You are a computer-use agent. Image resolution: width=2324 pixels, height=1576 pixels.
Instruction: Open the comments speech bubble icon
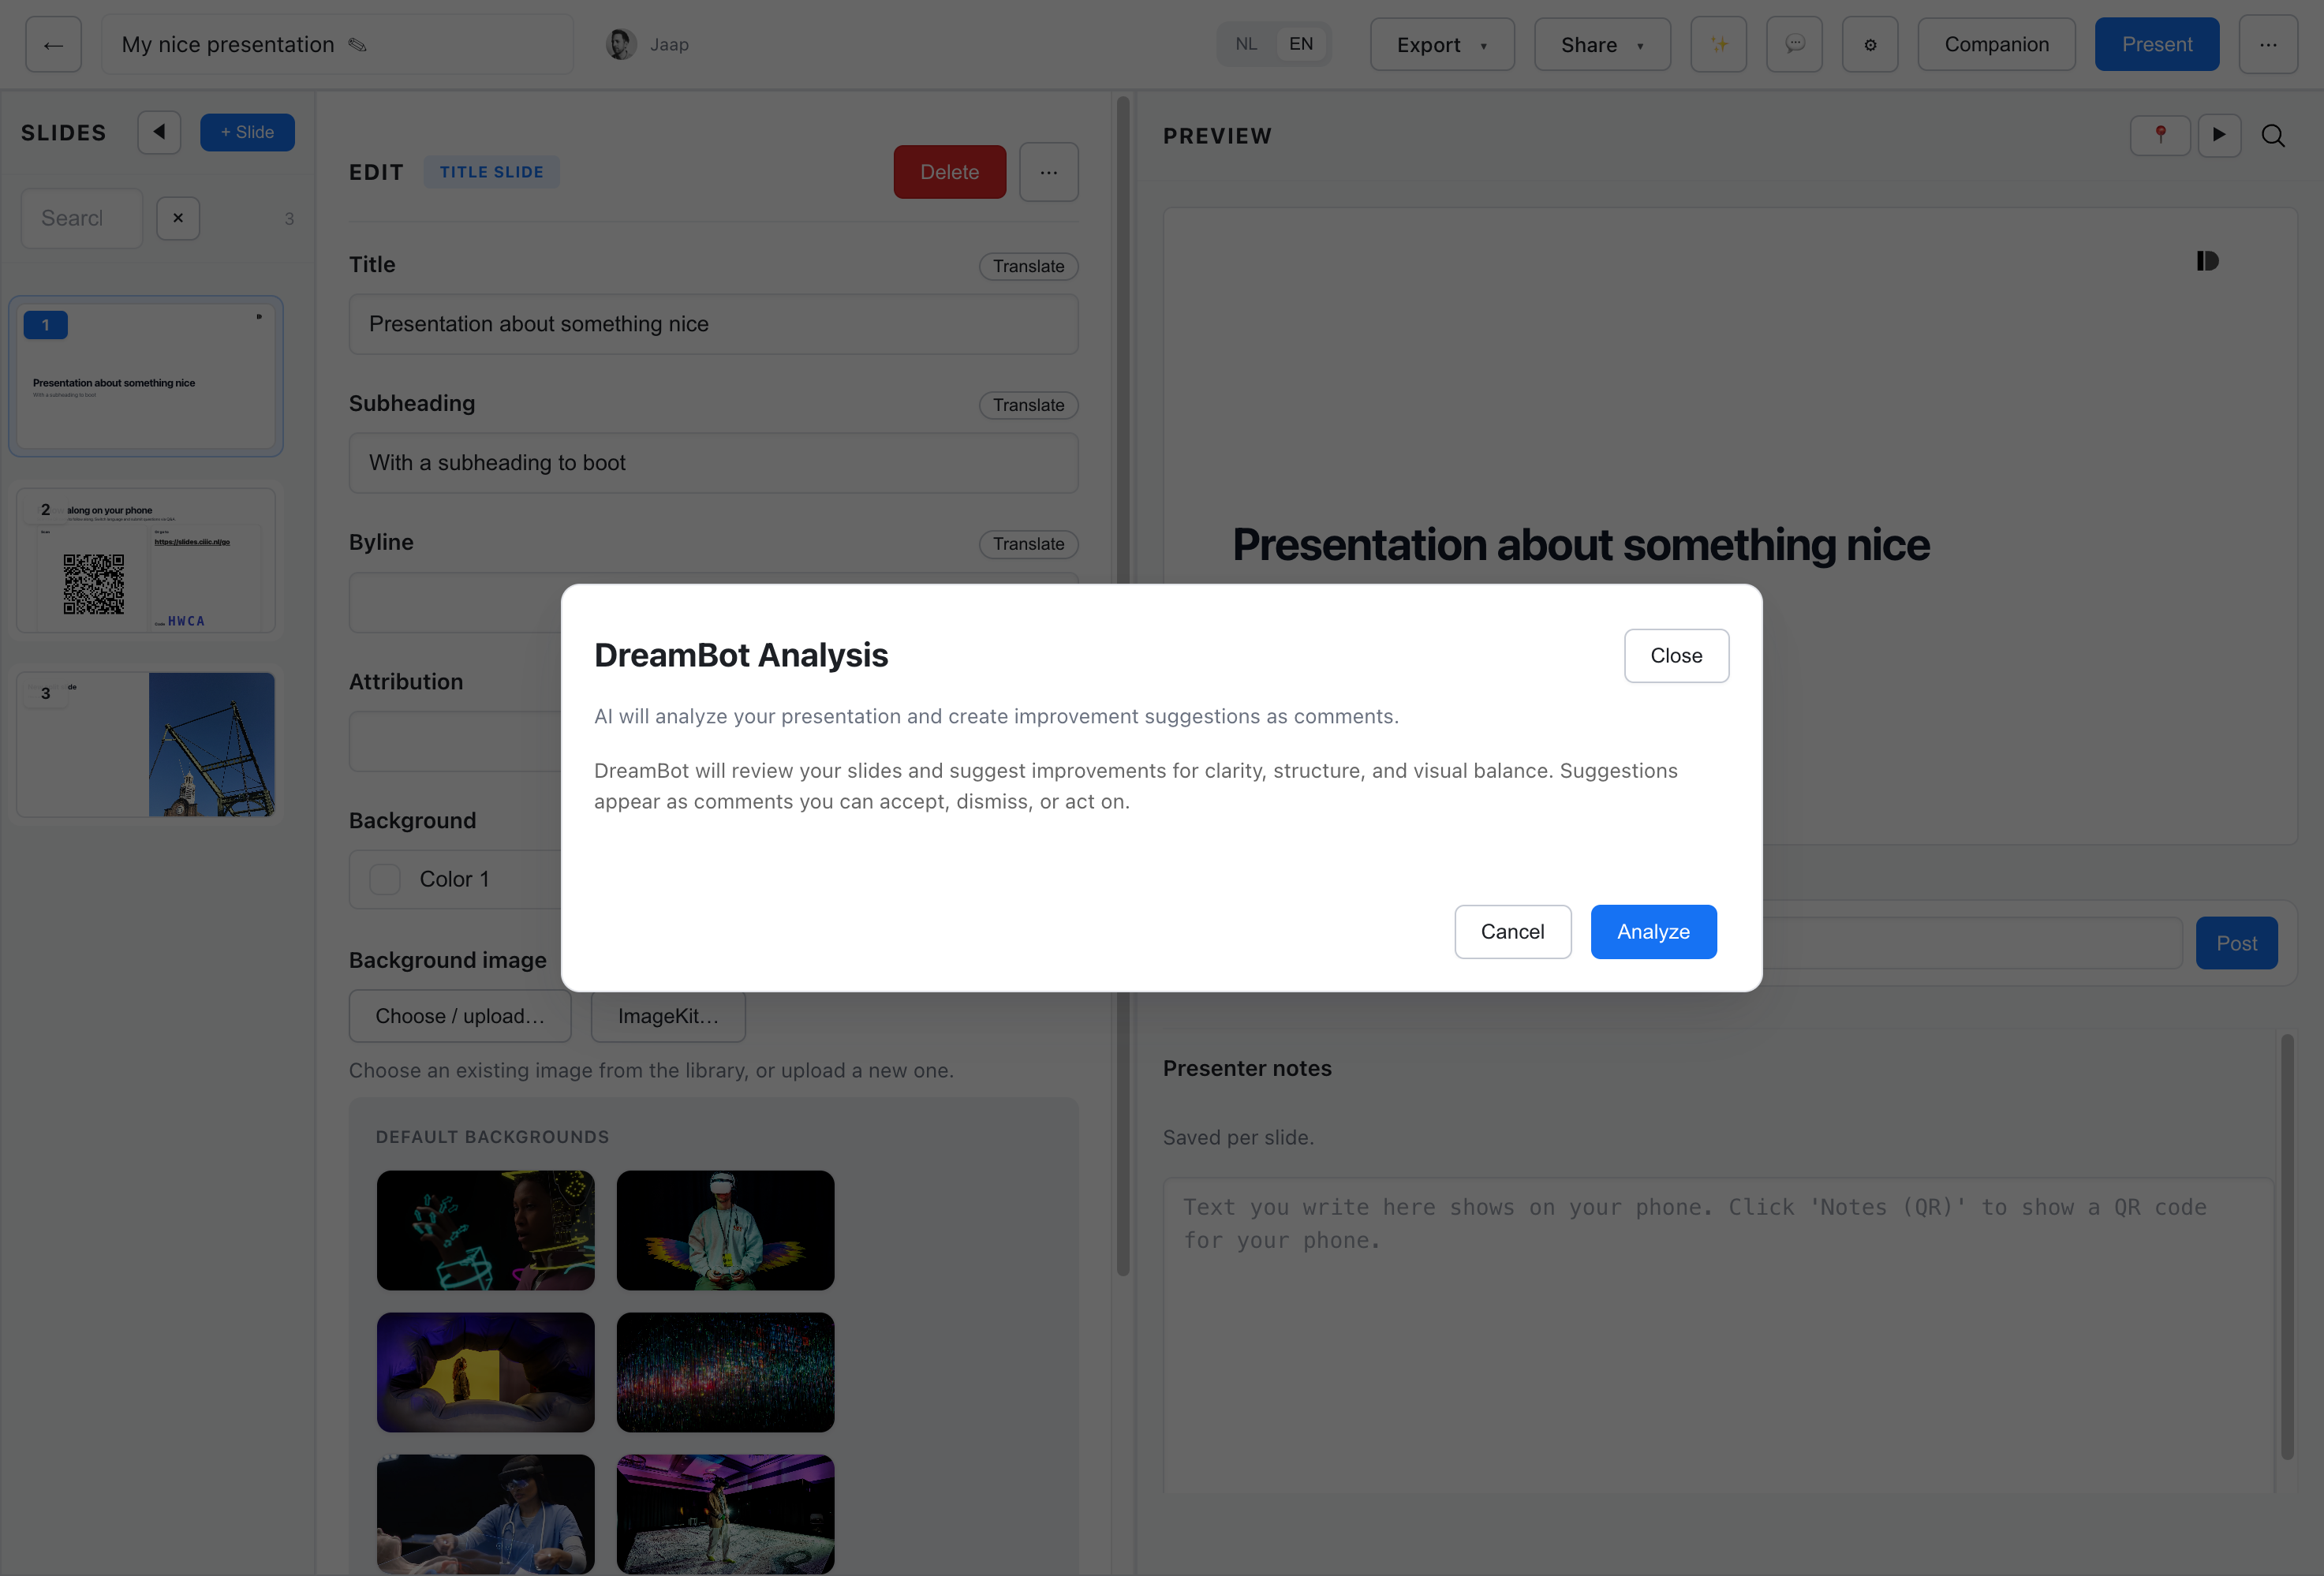pos(1794,45)
